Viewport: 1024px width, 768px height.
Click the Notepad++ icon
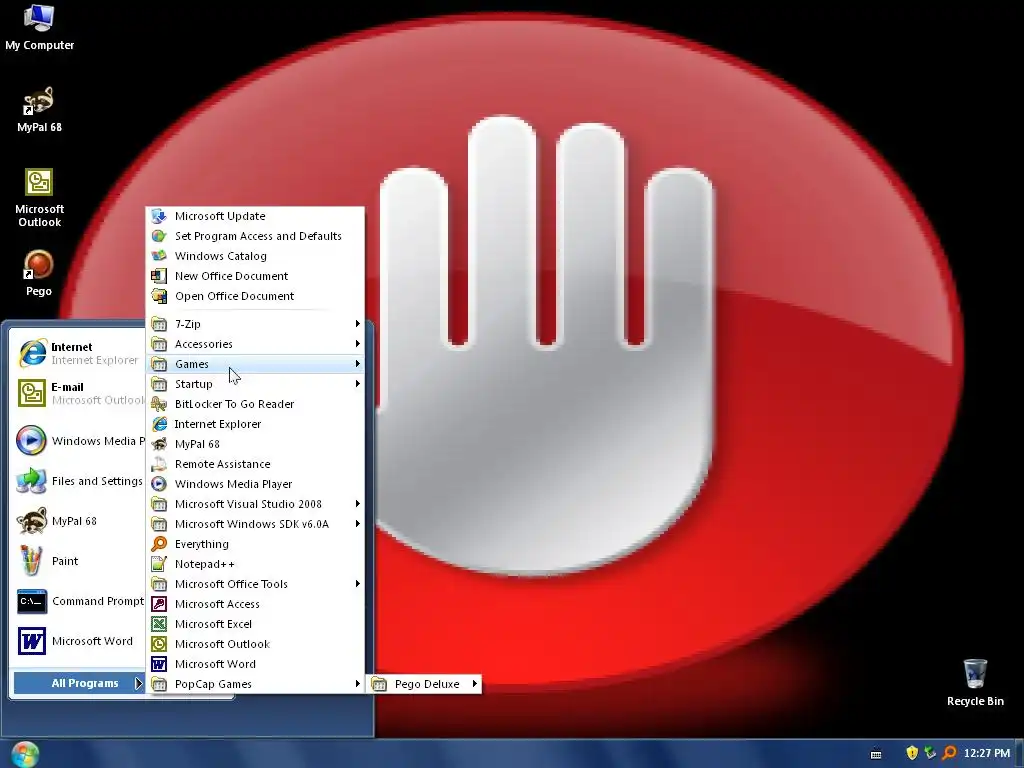[159, 564]
